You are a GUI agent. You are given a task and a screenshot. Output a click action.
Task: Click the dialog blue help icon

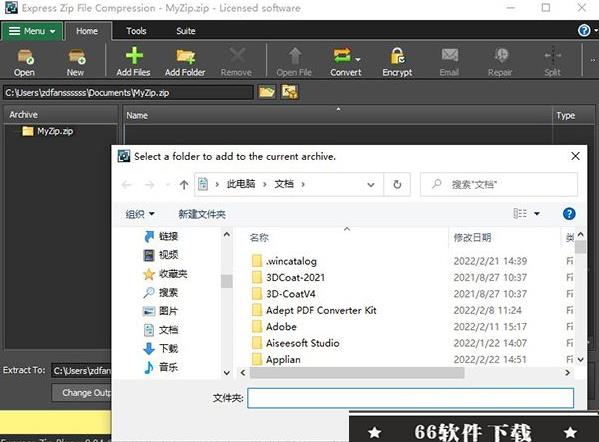pos(569,214)
